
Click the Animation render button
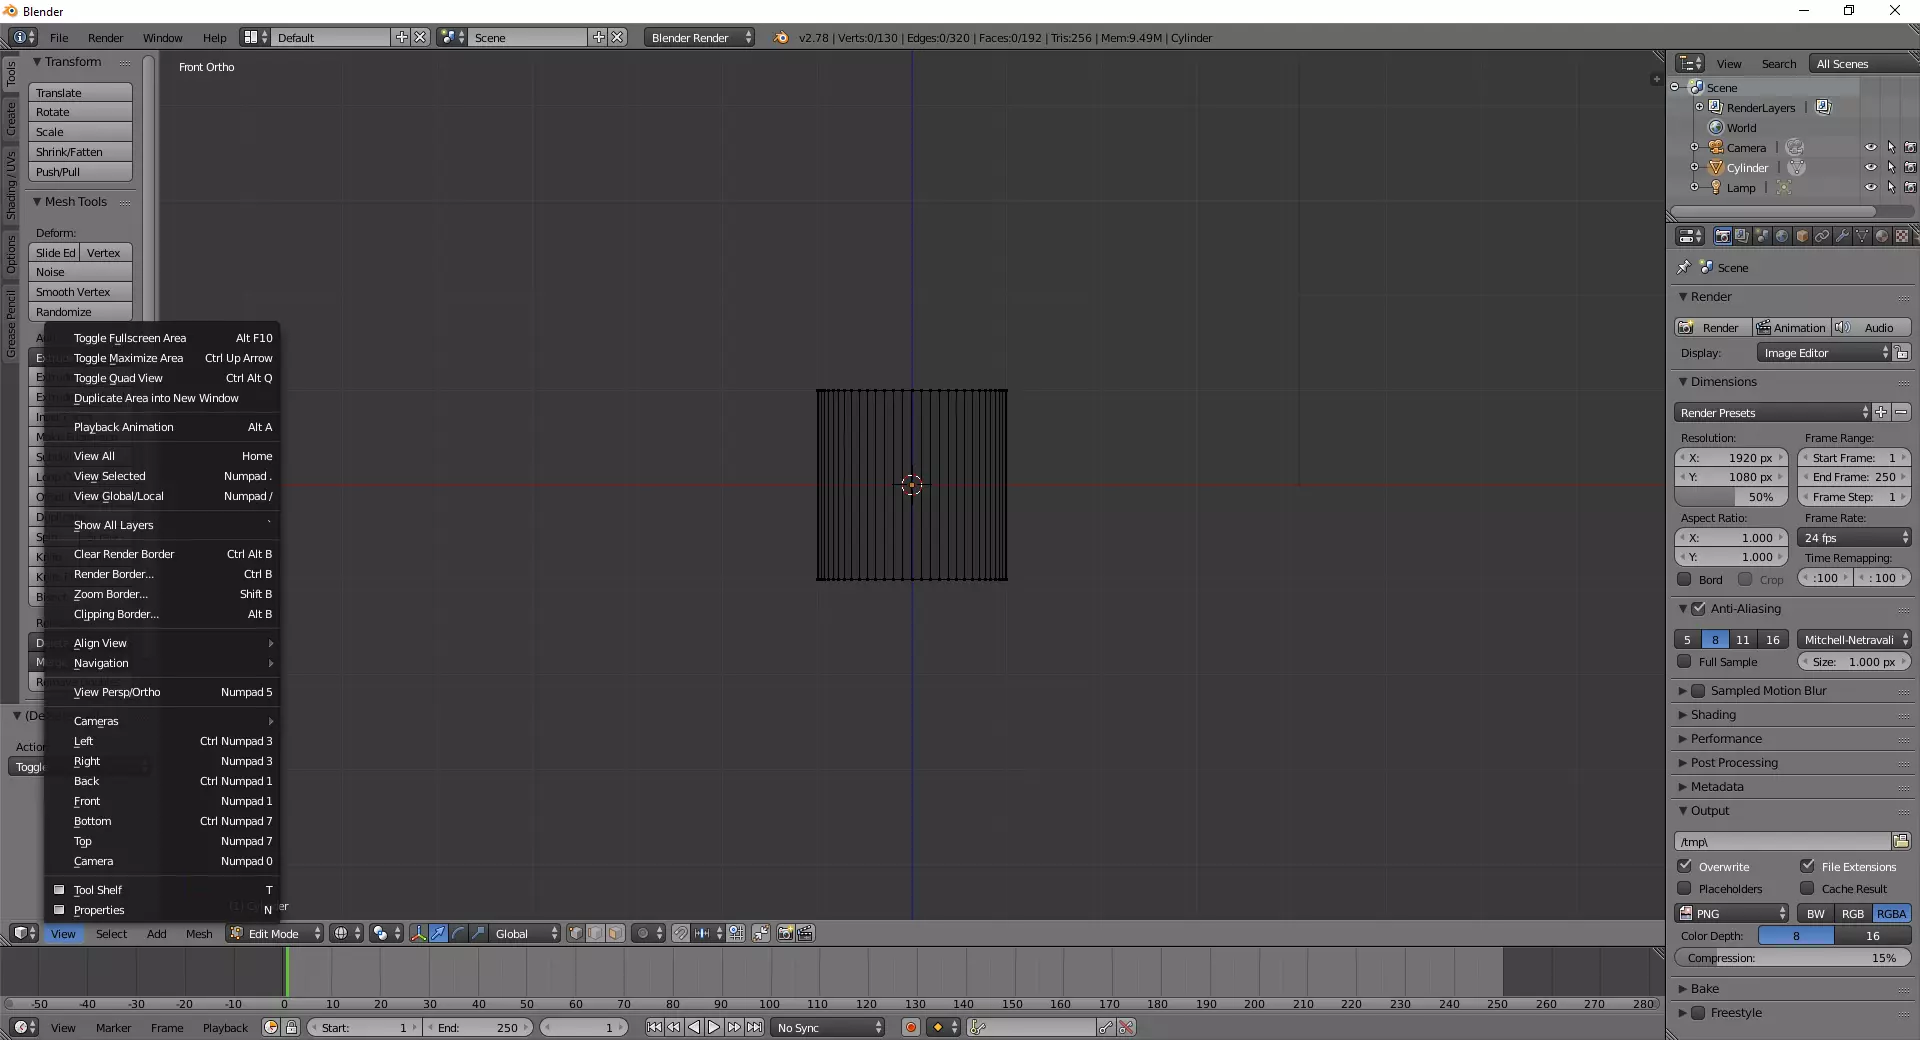point(1791,327)
